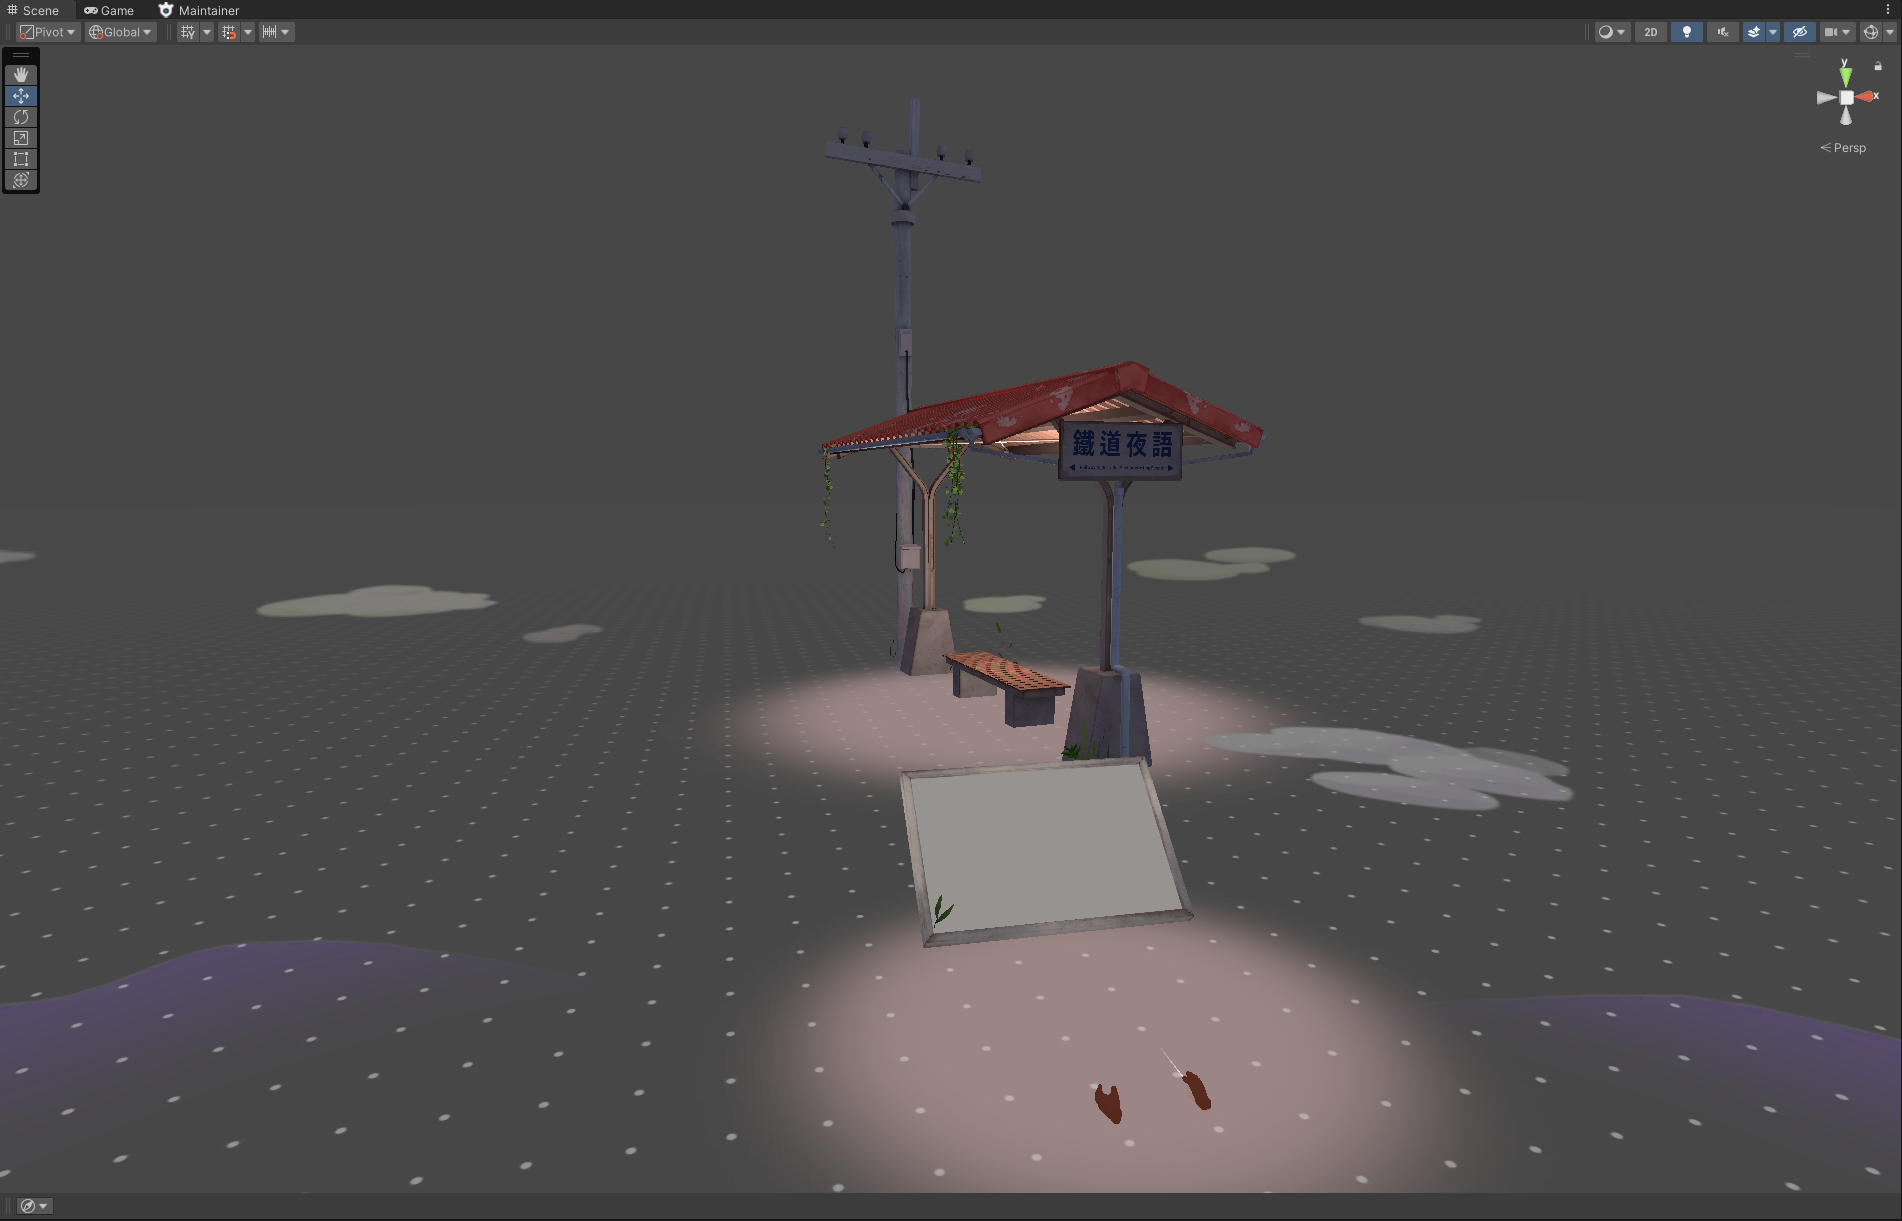Open the scene view more options menu

1888,10
